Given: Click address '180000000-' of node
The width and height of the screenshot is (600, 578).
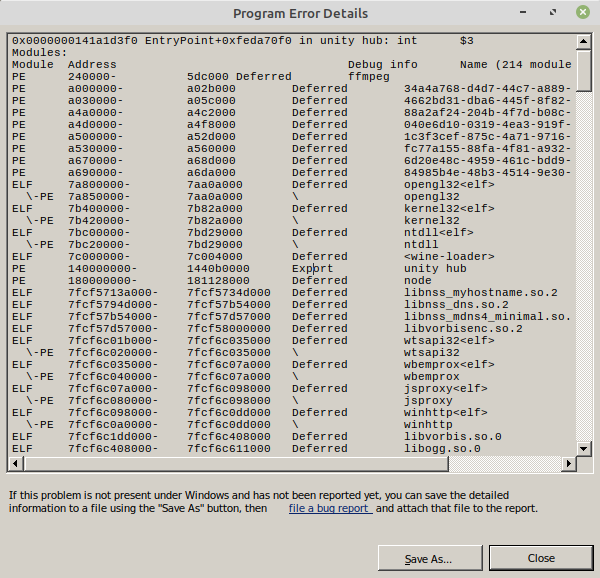Looking at the screenshot, I should [x=103, y=280].
